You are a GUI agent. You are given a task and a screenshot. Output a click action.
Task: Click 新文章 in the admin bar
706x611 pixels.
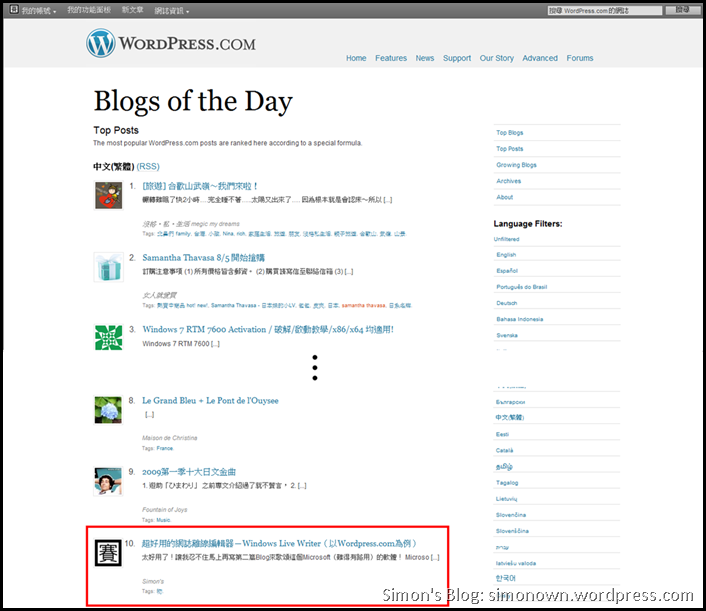[x=132, y=10]
